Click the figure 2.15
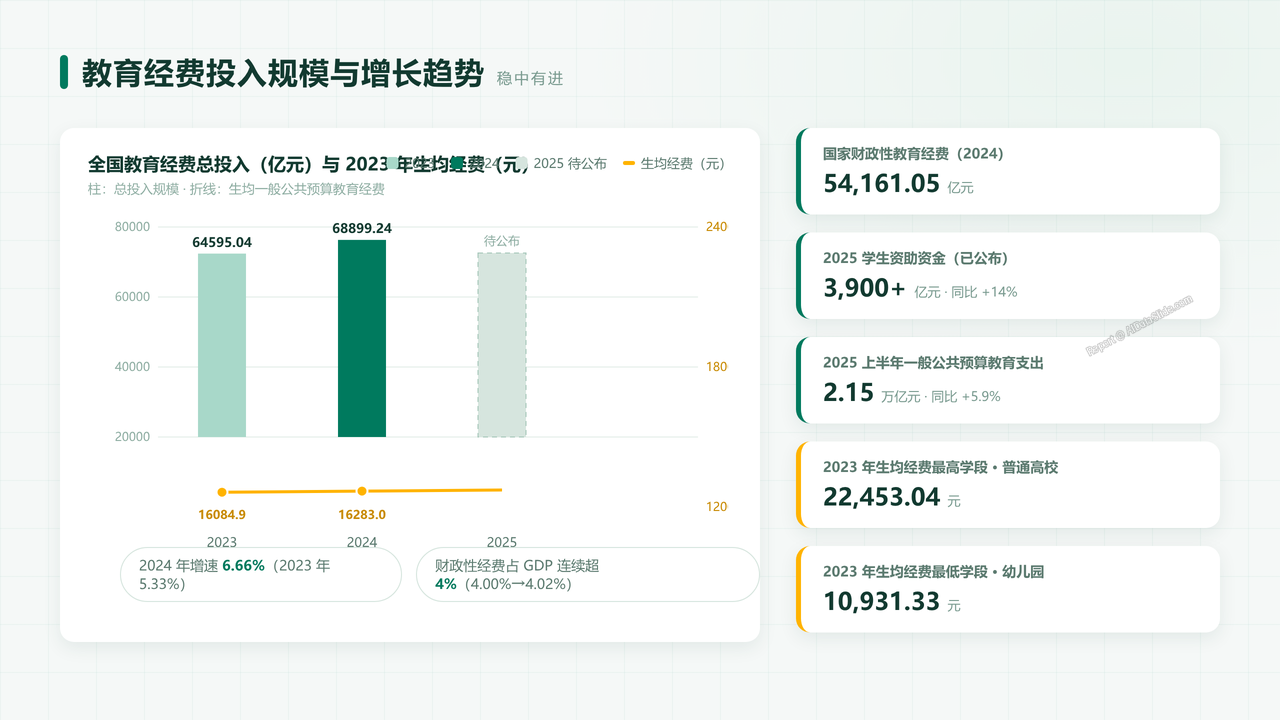Viewport: 1280px width, 720px height. pyautogui.click(x=849, y=393)
